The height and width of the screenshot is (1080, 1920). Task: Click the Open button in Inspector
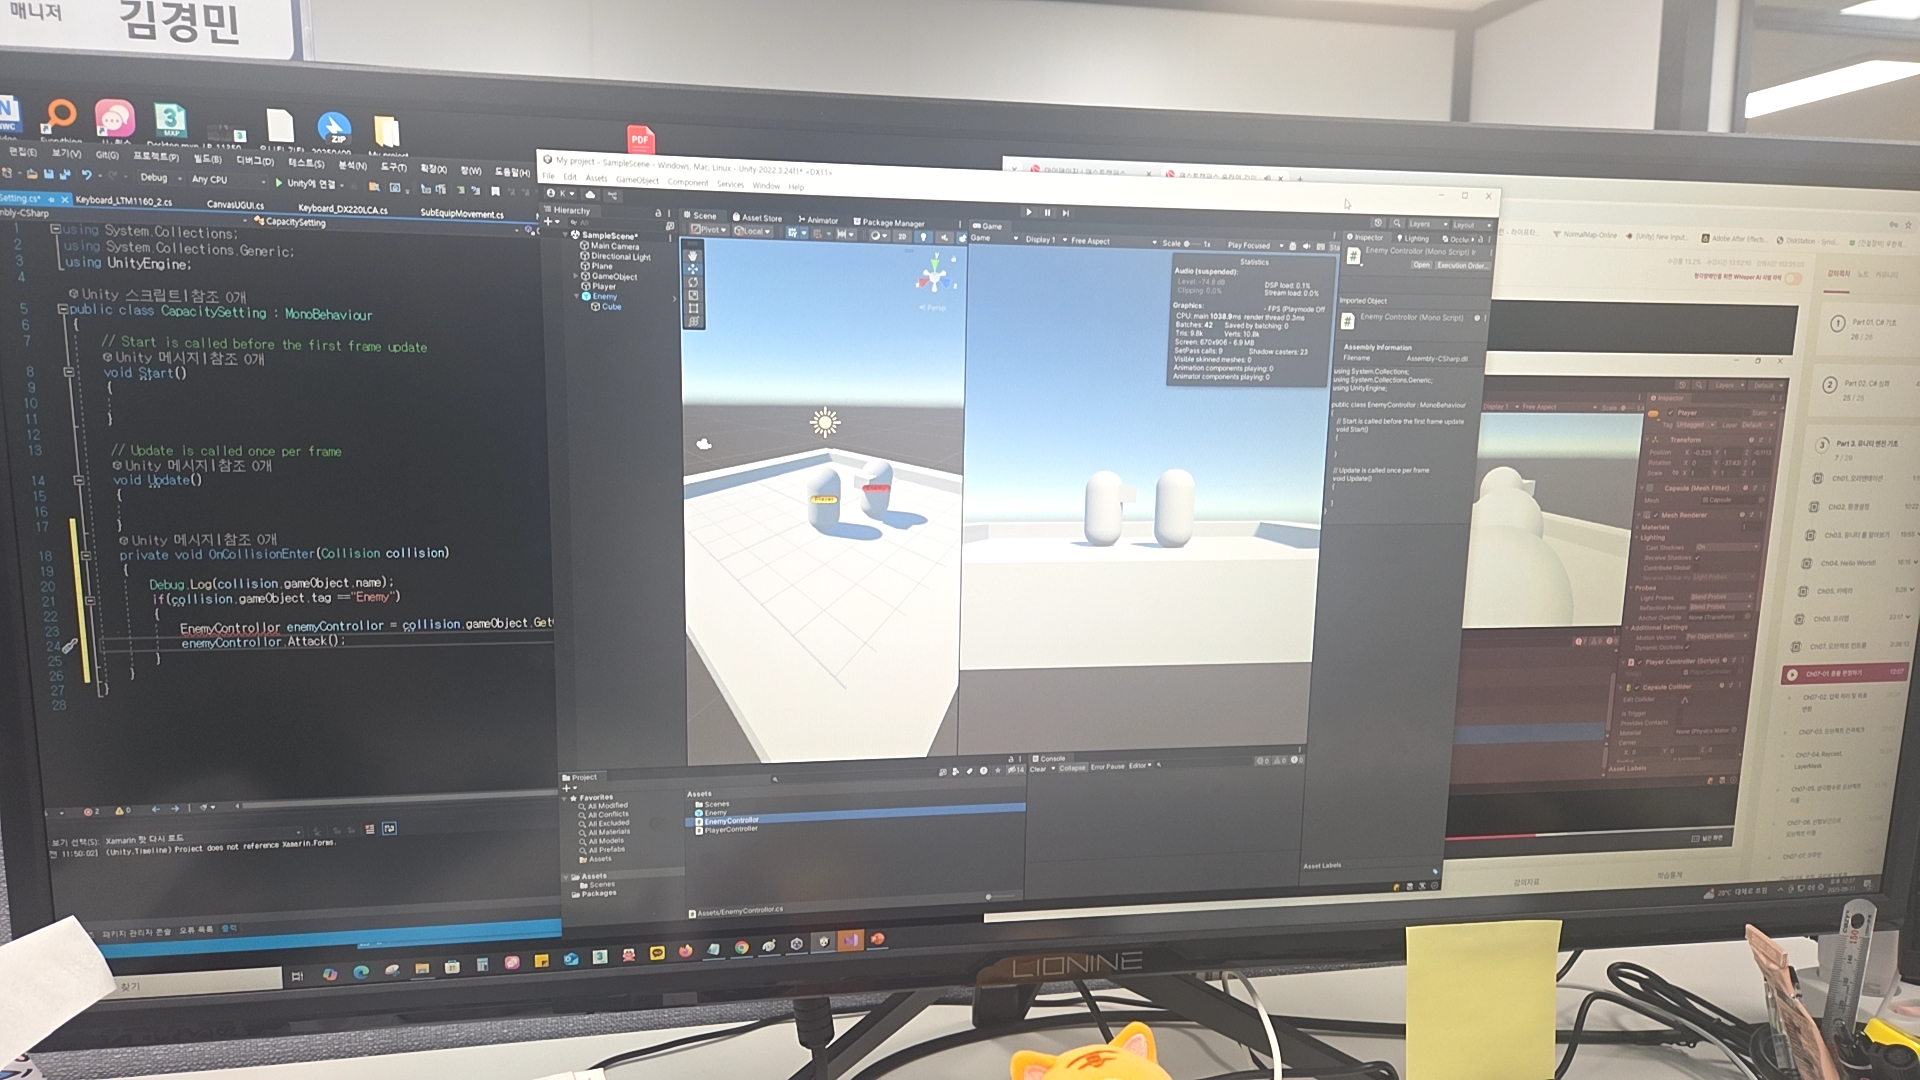[x=1421, y=265]
